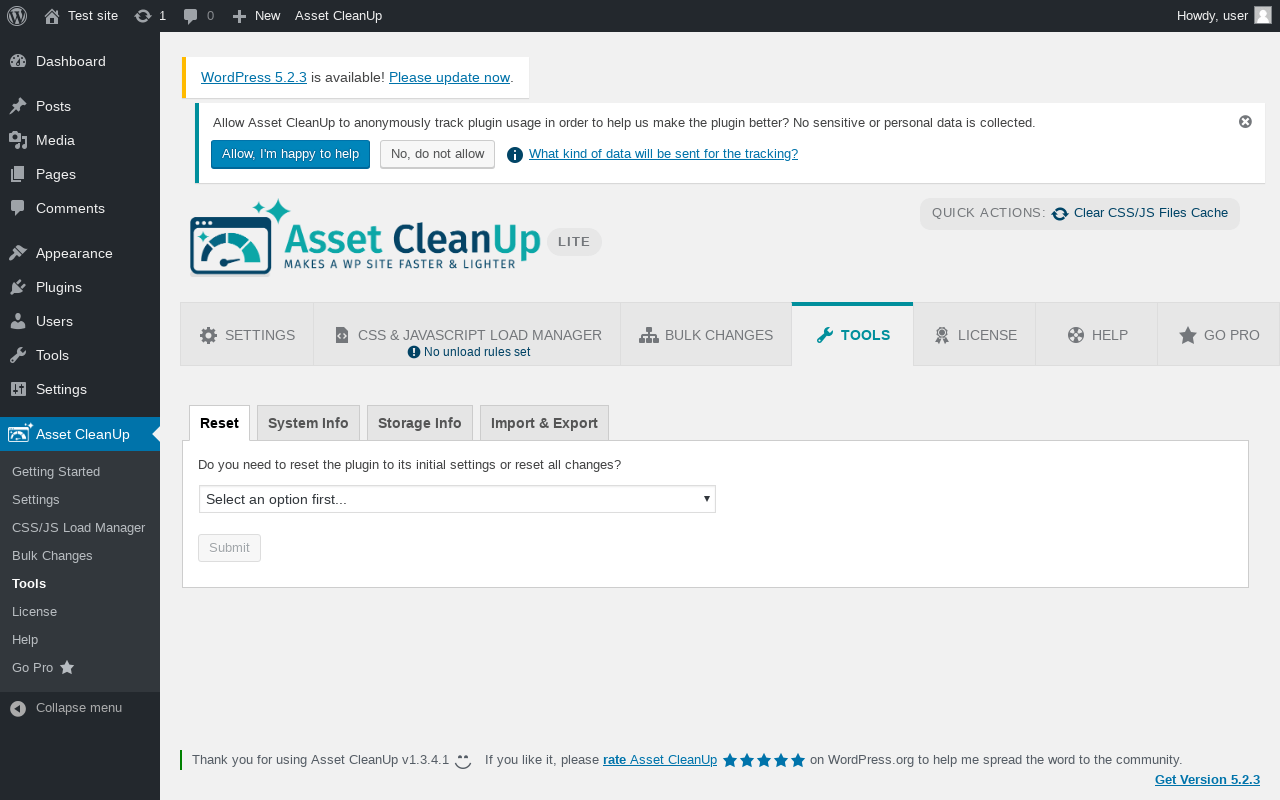Image resolution: width=1280 pixels, height=800 pixels.
Task: Click the Pages icon in sidebar
Action: click(18, 174)
